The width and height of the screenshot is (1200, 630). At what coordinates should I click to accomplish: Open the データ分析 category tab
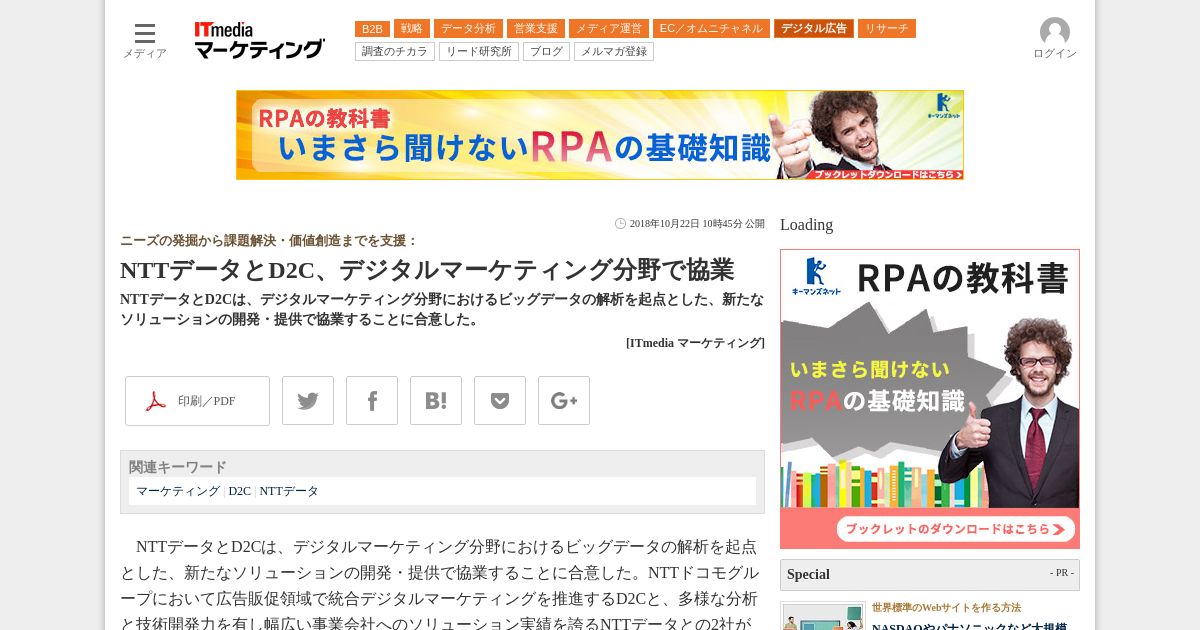pyautogui.click(x=468, y=29)
